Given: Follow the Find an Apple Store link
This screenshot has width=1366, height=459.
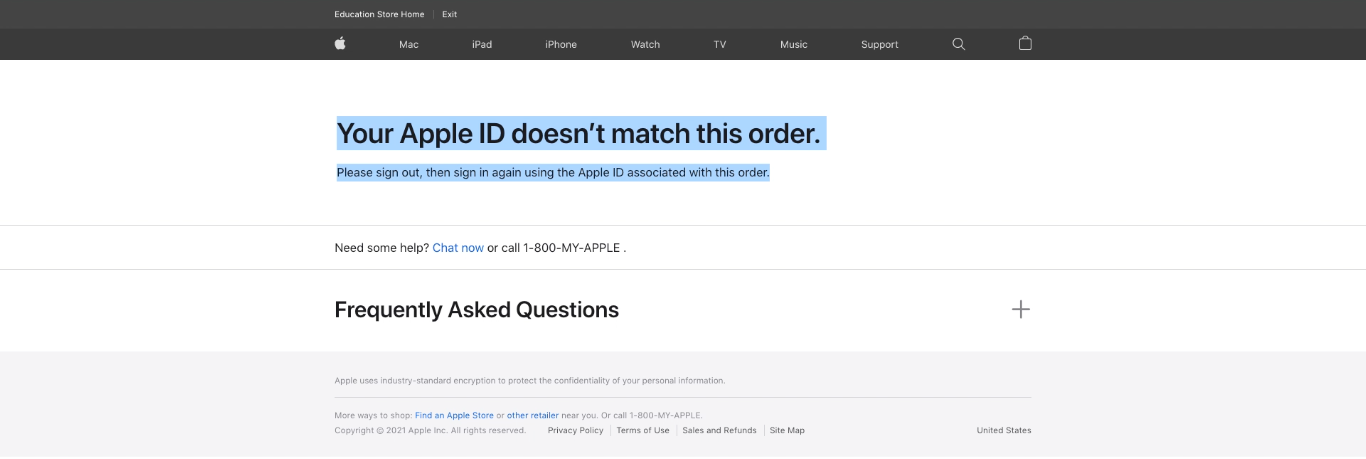Looking at the screenshot, I should (455, 415).
